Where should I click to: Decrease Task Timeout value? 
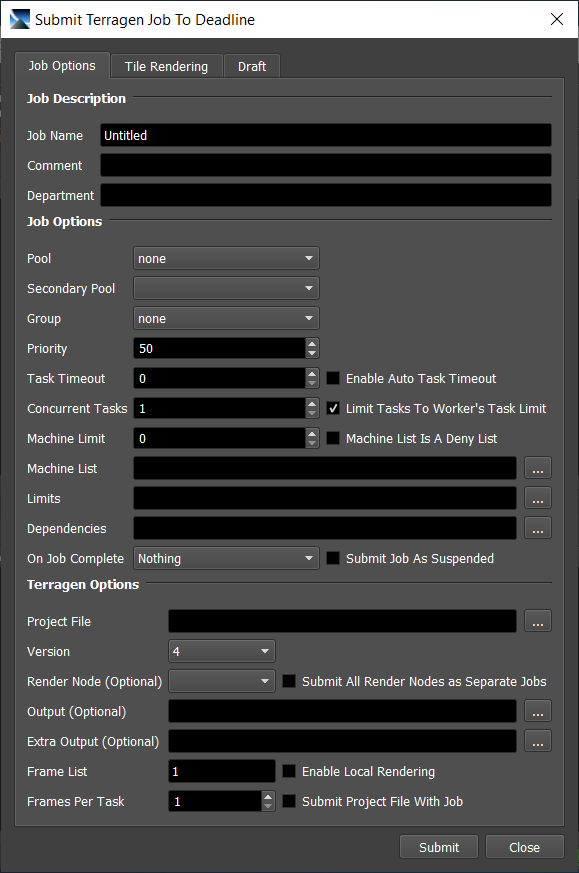[312, 384]
